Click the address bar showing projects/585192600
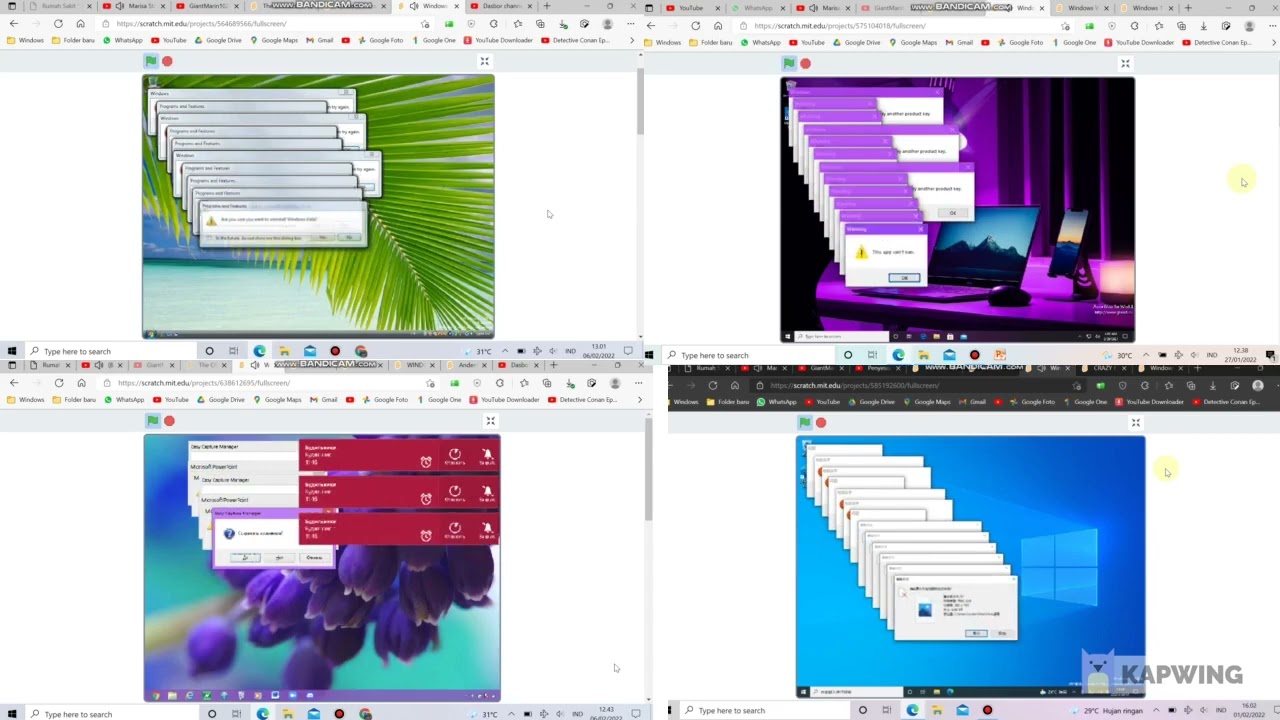 (x=910, y=385)
